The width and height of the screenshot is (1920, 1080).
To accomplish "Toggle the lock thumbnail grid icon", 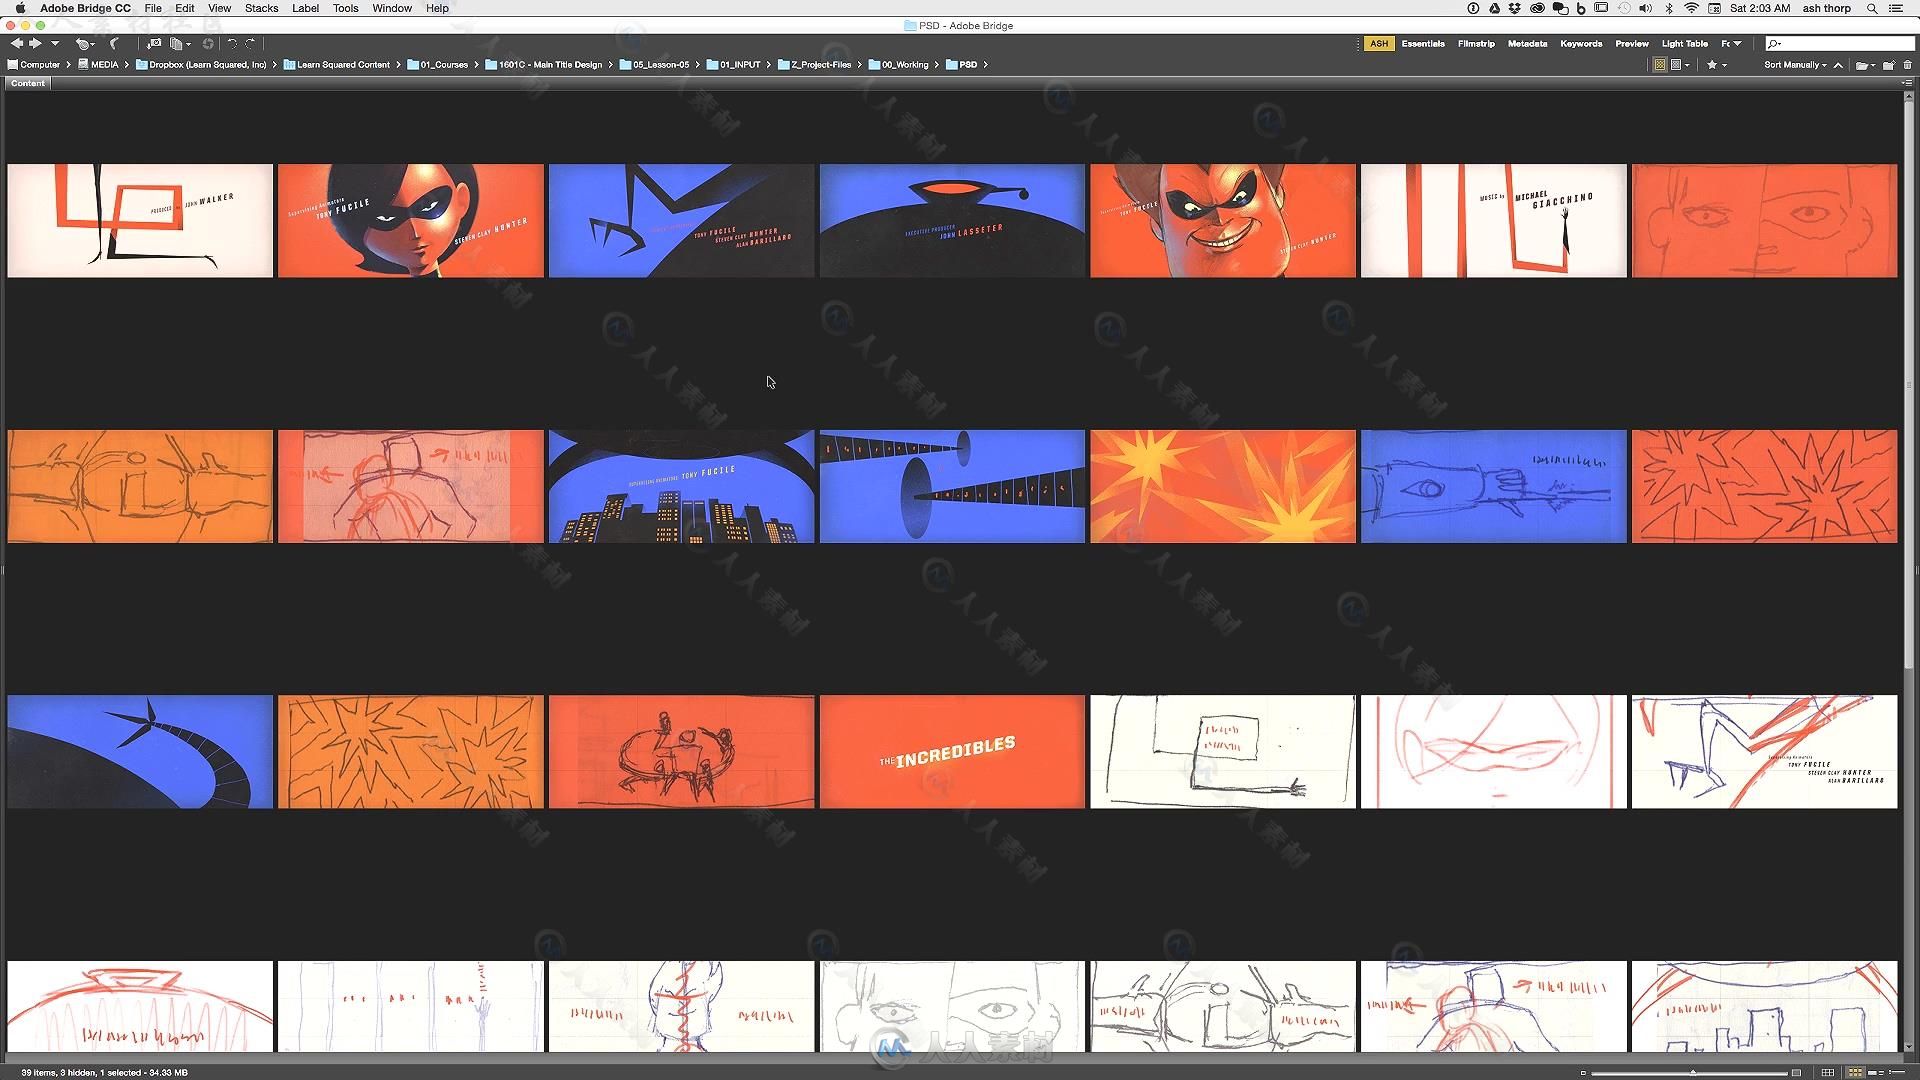I will [1828, 1073].
